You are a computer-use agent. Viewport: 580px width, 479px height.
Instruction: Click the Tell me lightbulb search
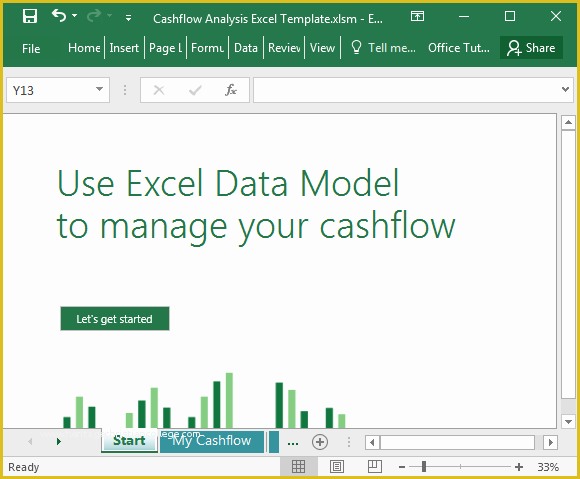[x=383, y=48]
